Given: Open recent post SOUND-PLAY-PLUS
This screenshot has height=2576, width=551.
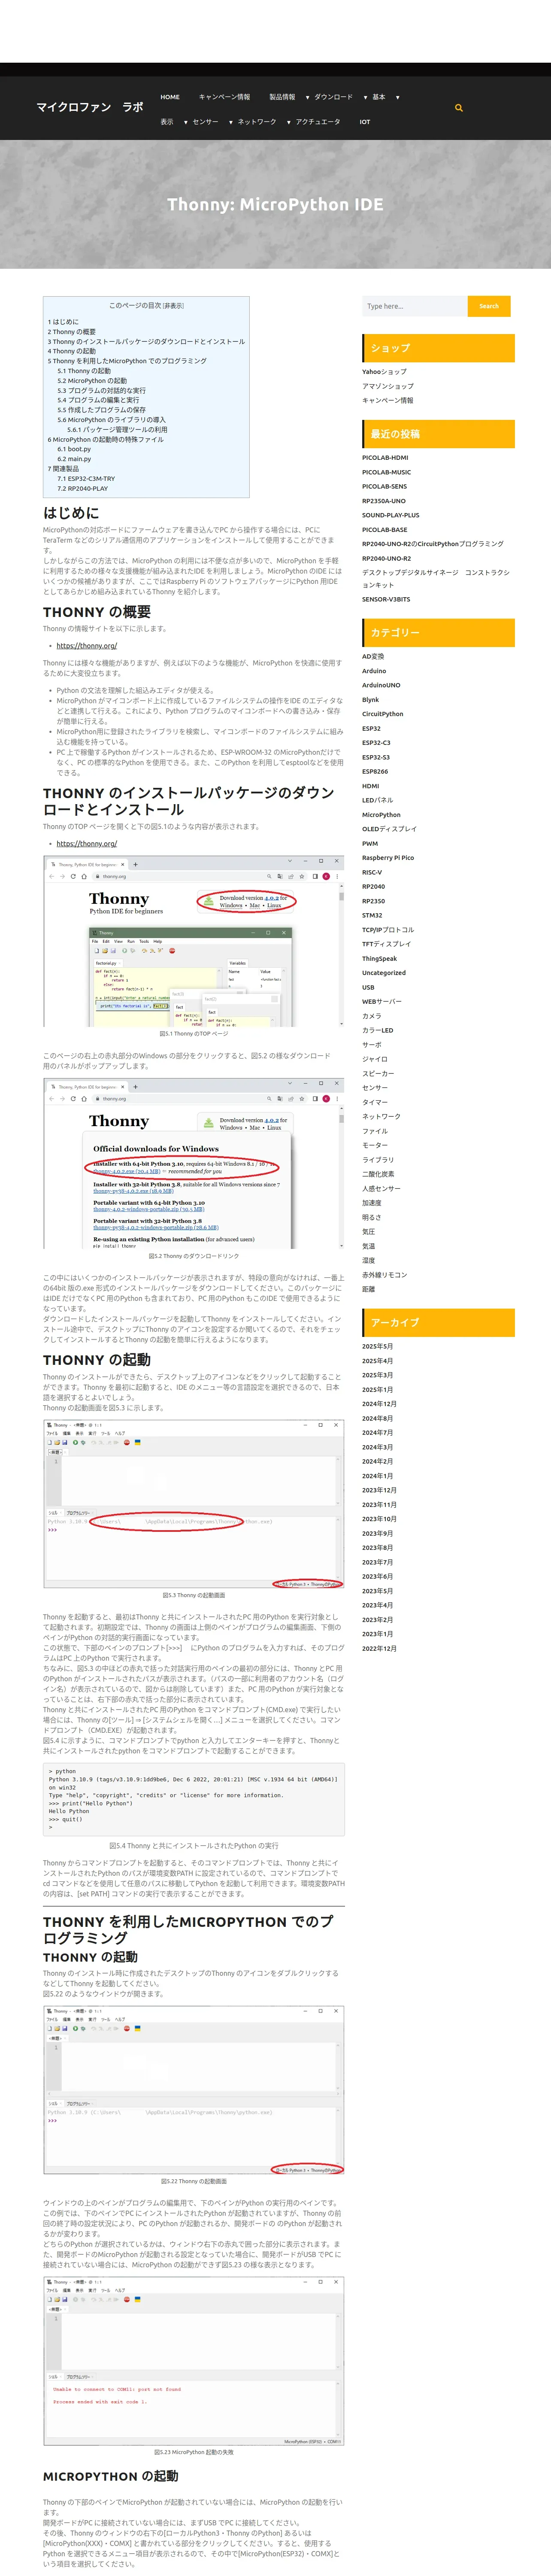Looking at the screenshot, I should coord(390,516).
